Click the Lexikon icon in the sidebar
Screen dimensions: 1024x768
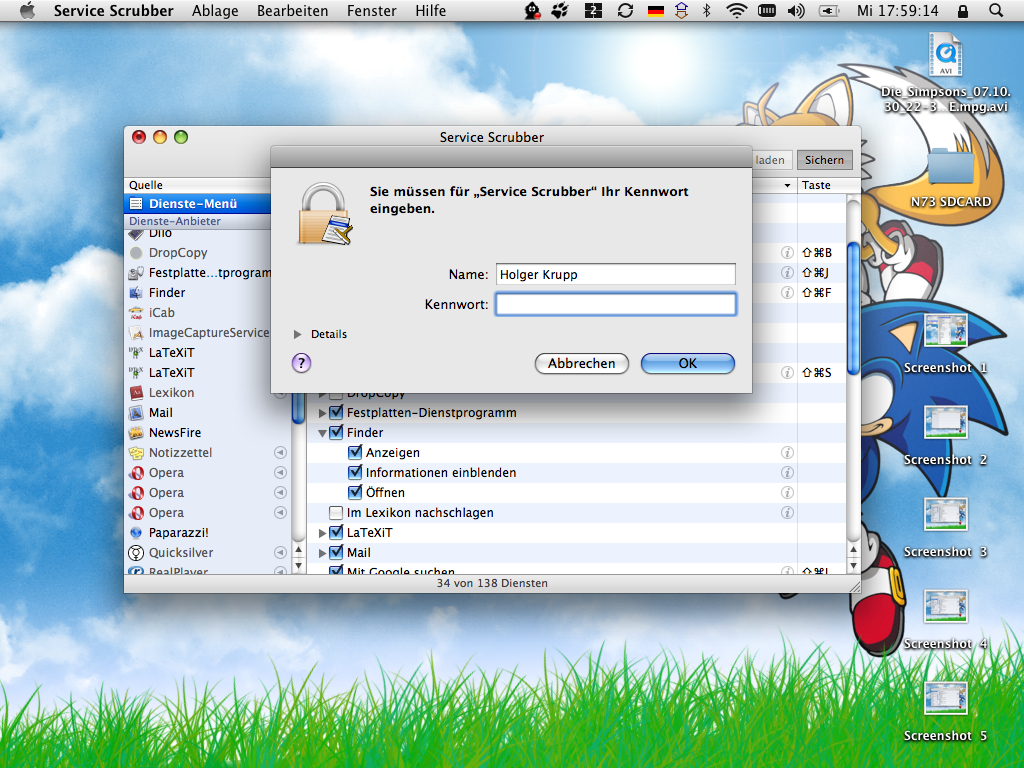click(136, 393)
